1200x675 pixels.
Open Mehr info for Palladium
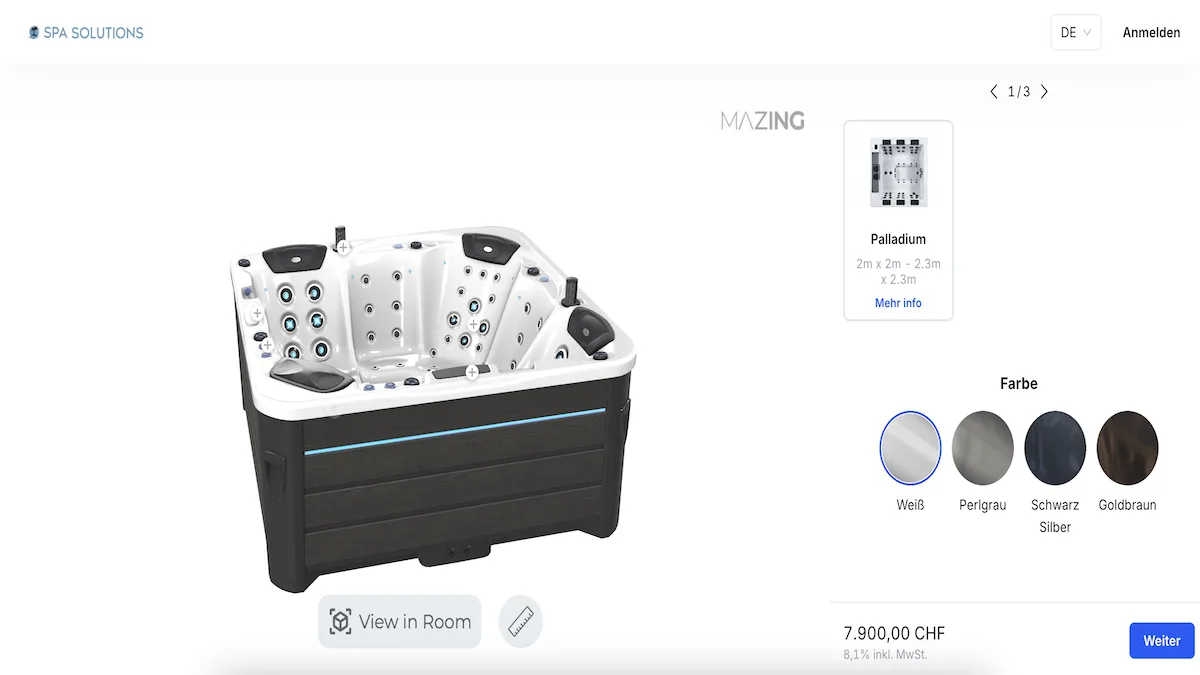click(x=898, y=303)
